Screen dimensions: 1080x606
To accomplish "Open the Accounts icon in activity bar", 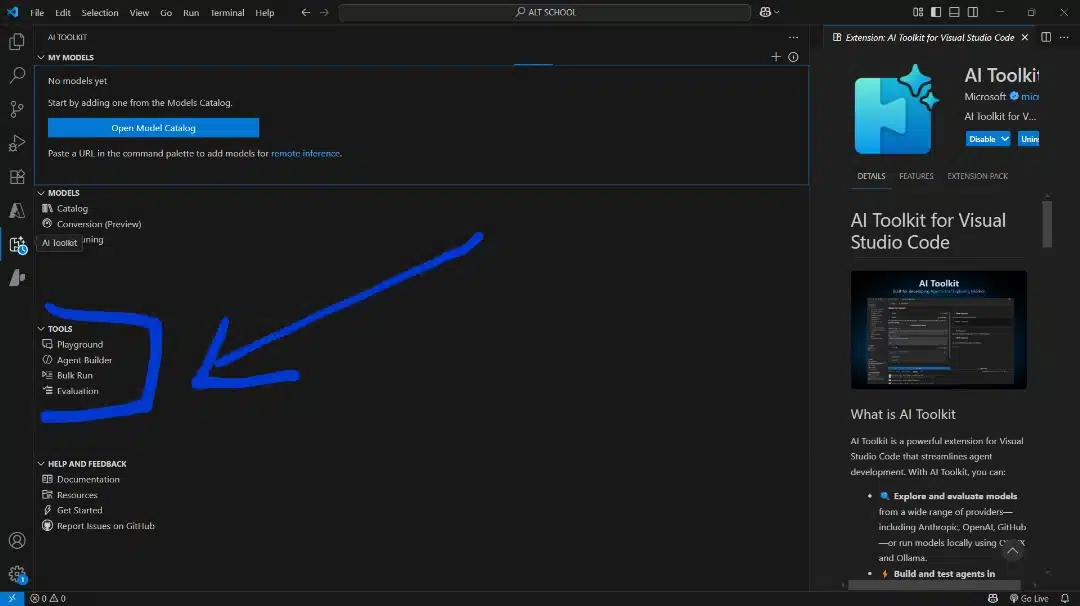I will (17, 541).
